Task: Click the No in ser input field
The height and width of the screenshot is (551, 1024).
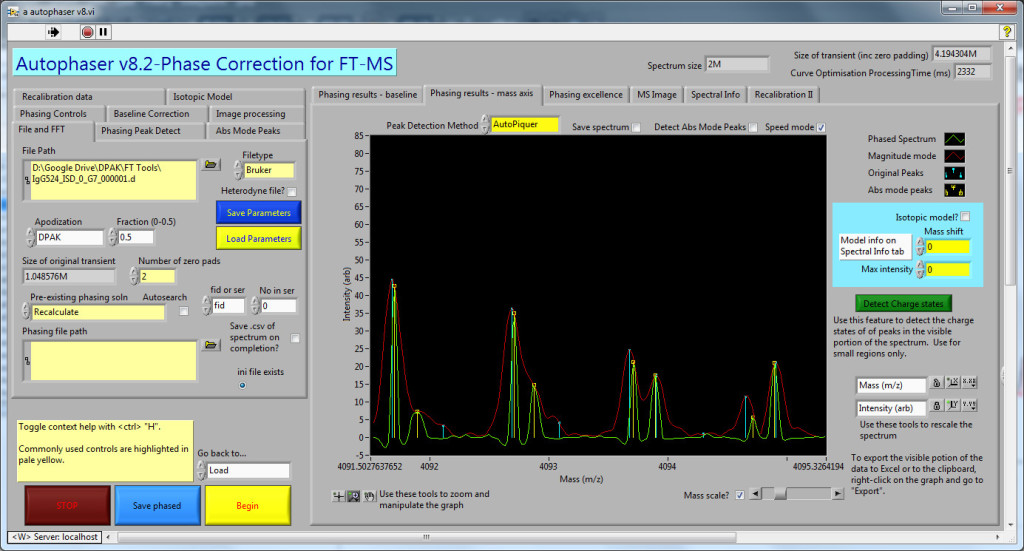Action: click(x=278, y=306)
